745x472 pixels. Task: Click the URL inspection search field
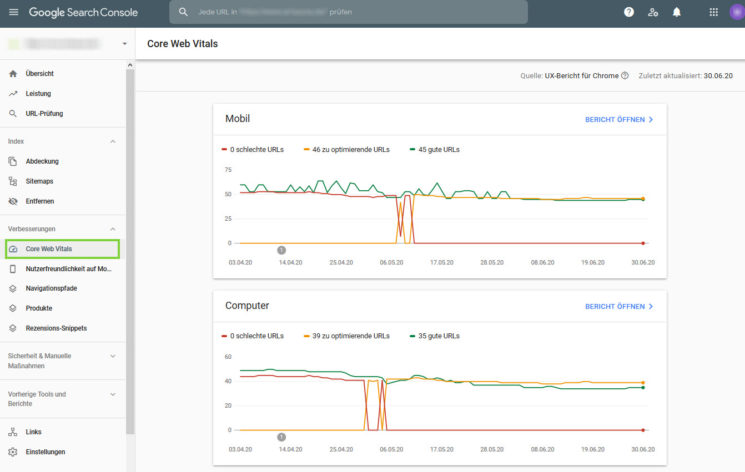point(348,12)
